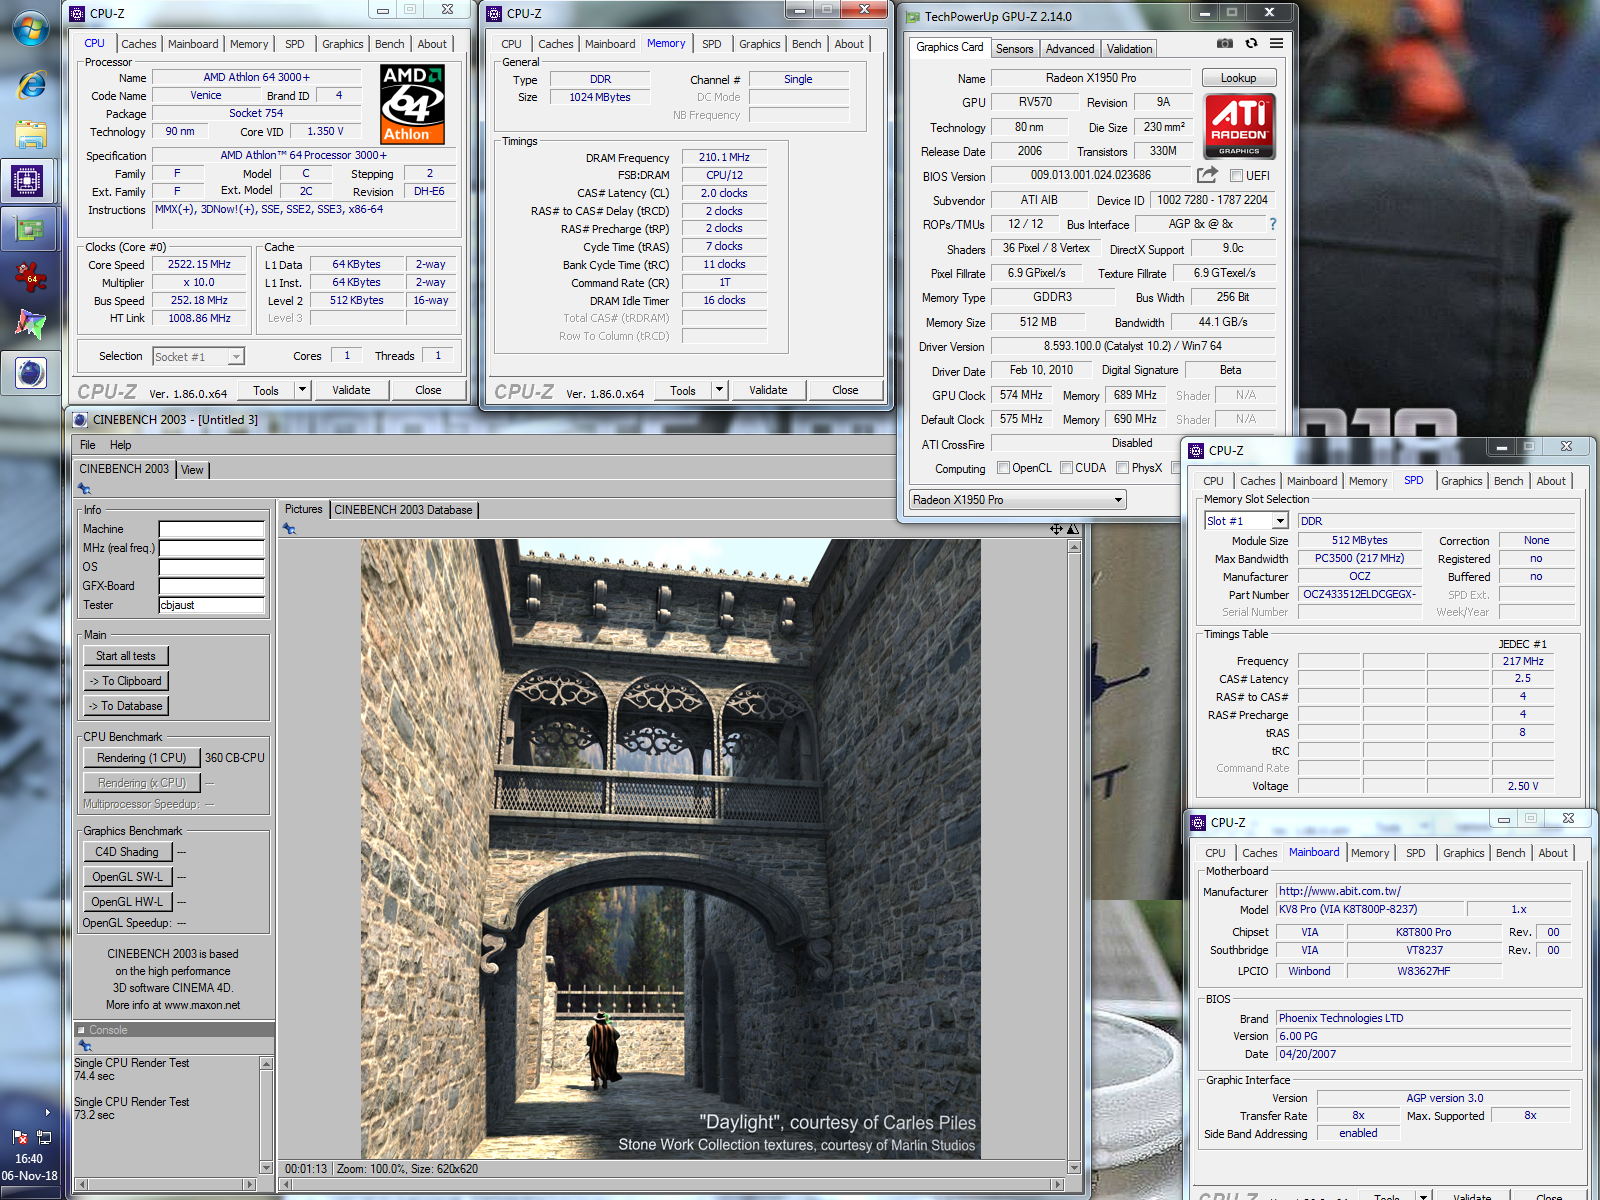The image size is (1600, 1200).
Task: Open the Tools arrow in CPU-Z Memory window
Action: 719,390
